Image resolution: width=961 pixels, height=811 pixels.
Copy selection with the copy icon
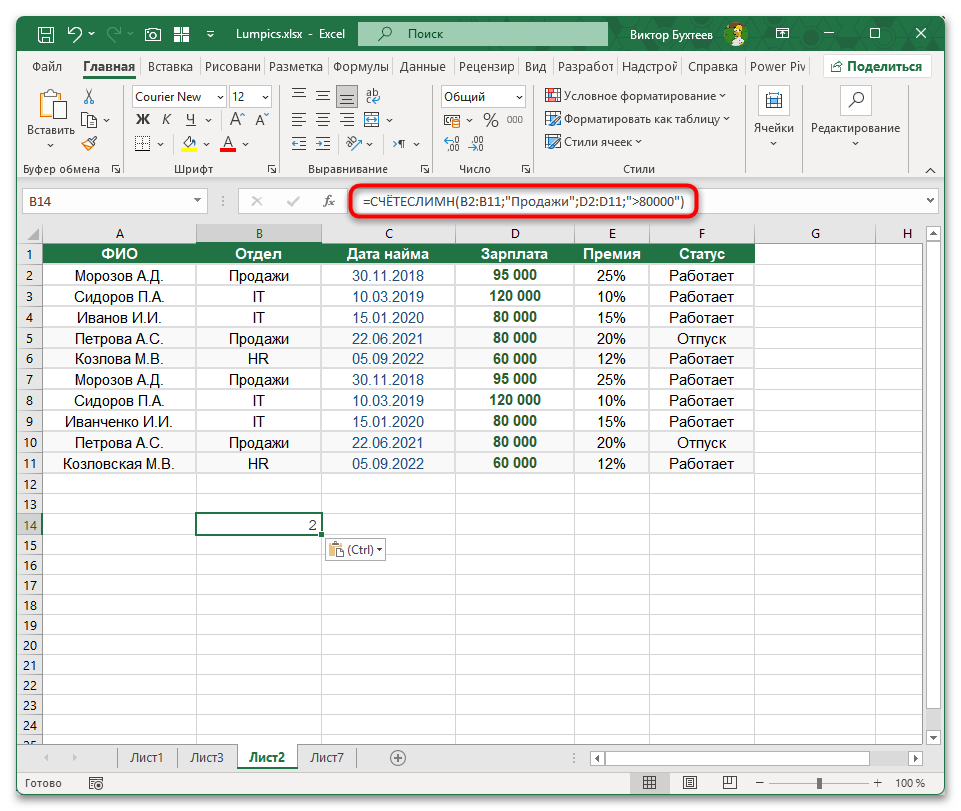click(89, 120)
